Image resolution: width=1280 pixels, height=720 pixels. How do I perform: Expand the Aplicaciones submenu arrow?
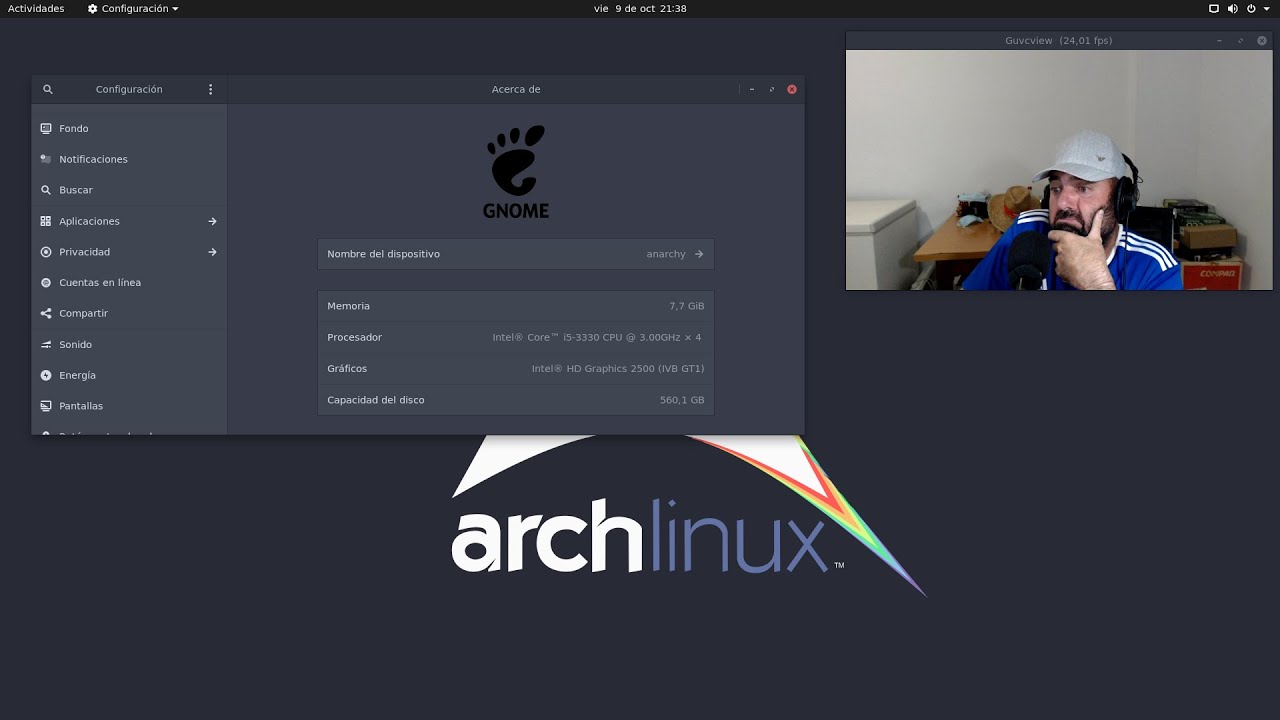point(212,221)
